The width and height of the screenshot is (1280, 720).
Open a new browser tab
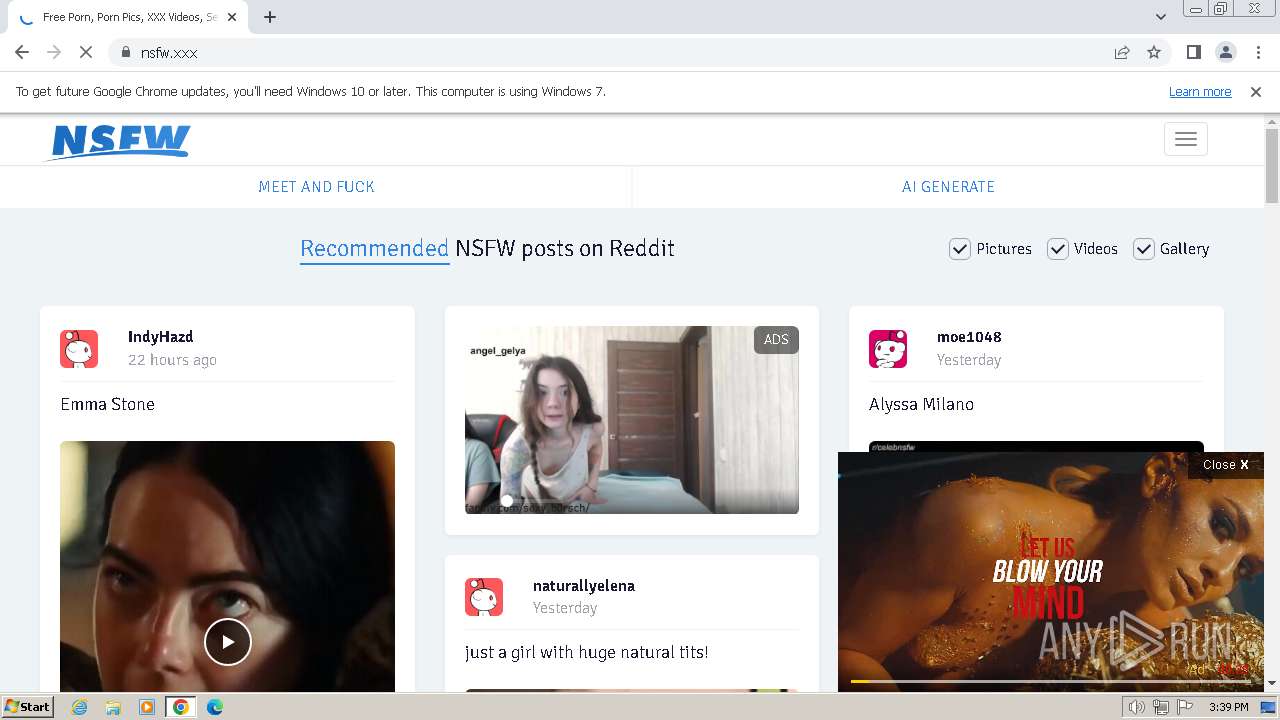[270, 17]
